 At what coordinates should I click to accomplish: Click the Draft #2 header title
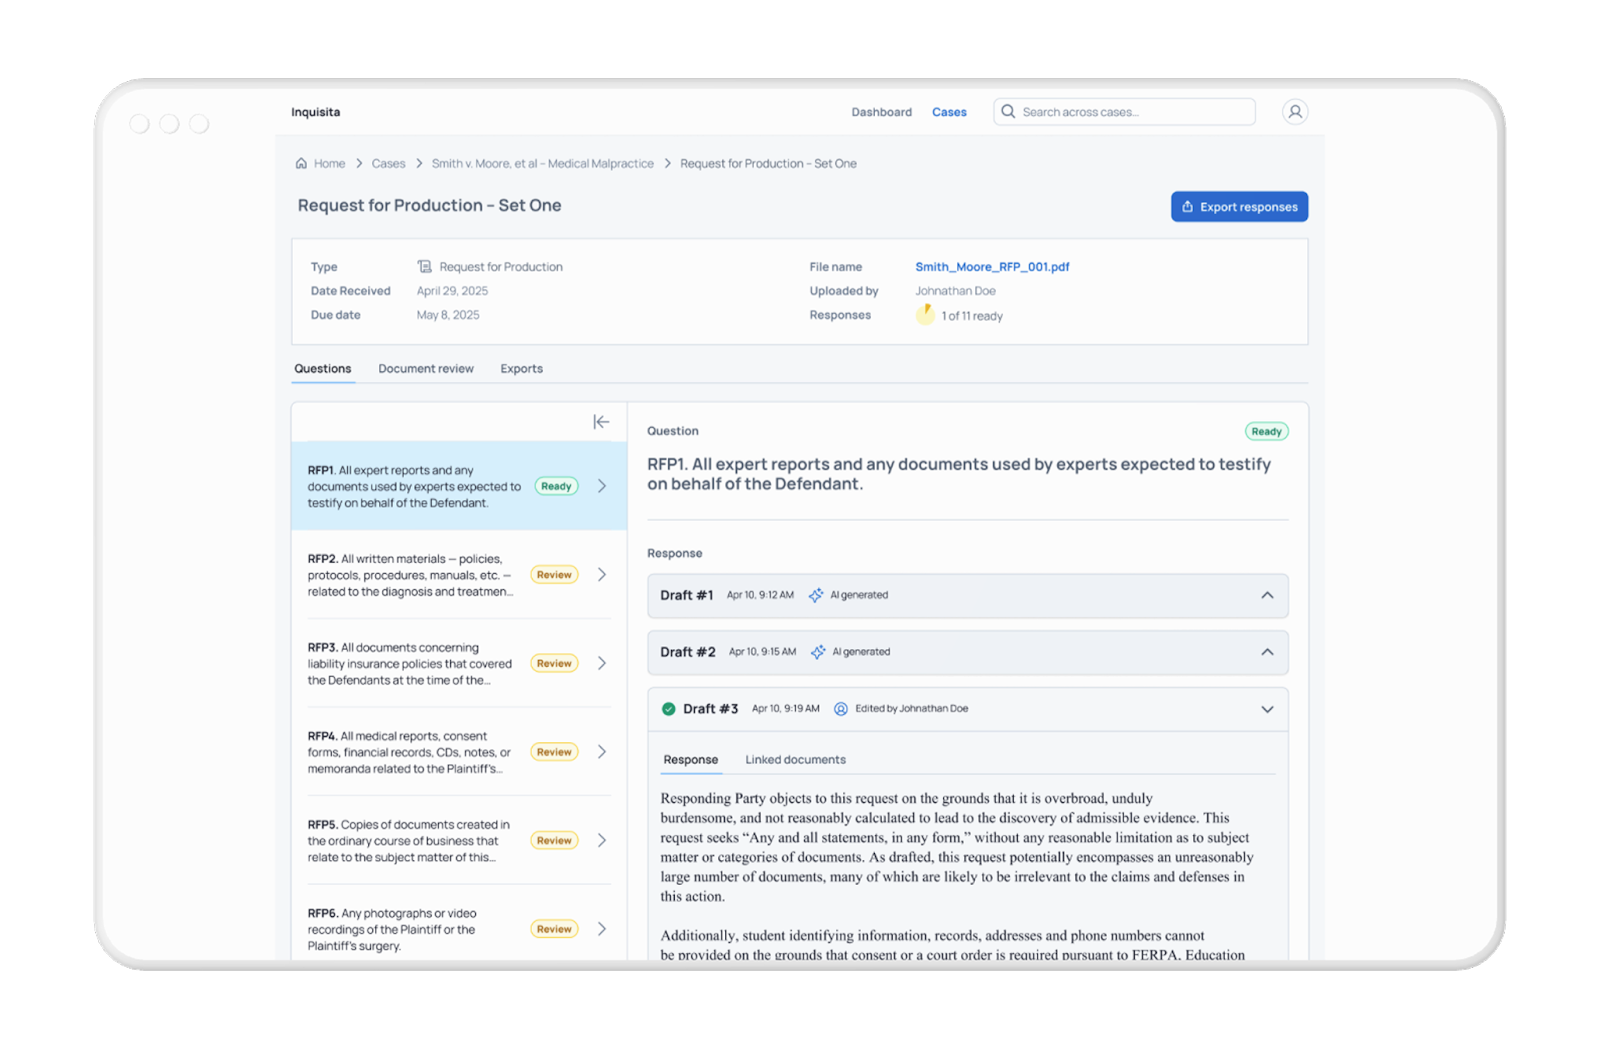(x=688, y=652)
